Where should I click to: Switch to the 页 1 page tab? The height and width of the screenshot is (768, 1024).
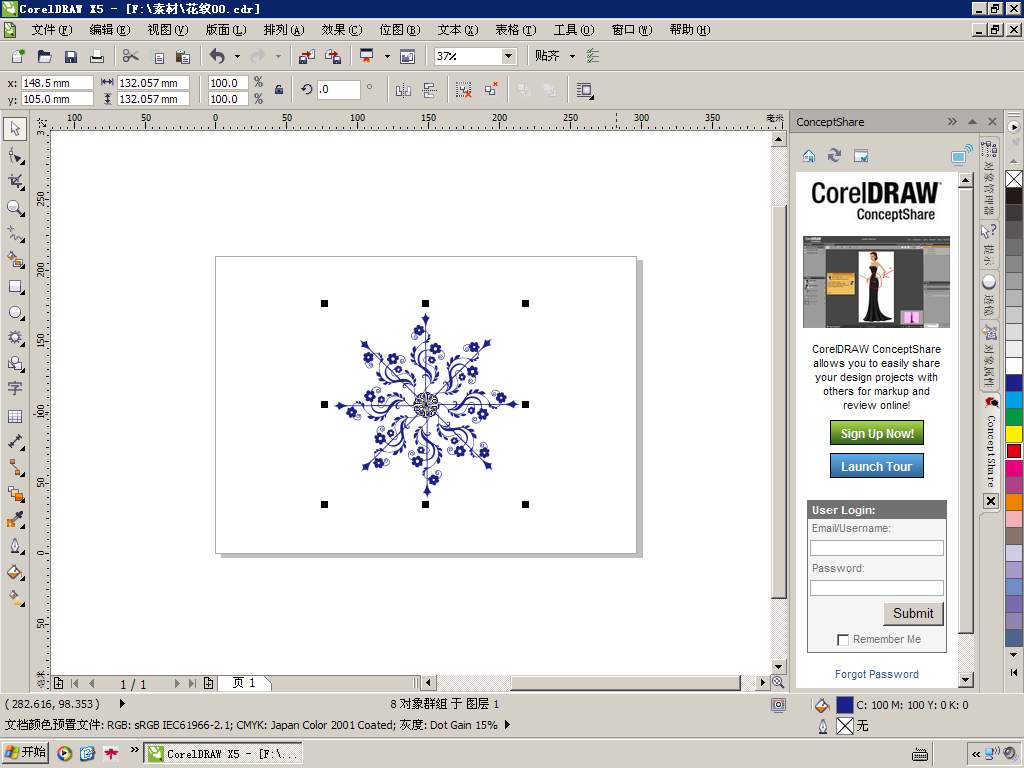click(244, 683)
